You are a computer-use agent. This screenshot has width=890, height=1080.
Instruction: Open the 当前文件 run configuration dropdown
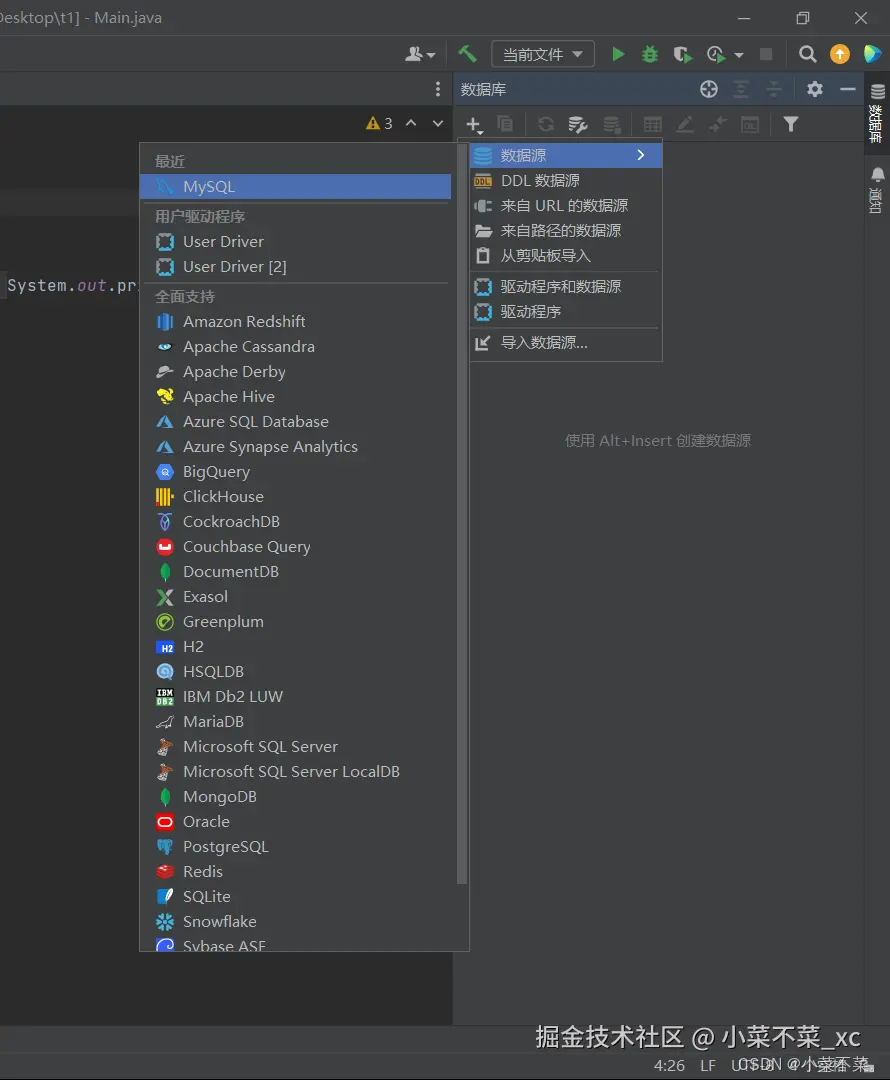coord(543,54)
